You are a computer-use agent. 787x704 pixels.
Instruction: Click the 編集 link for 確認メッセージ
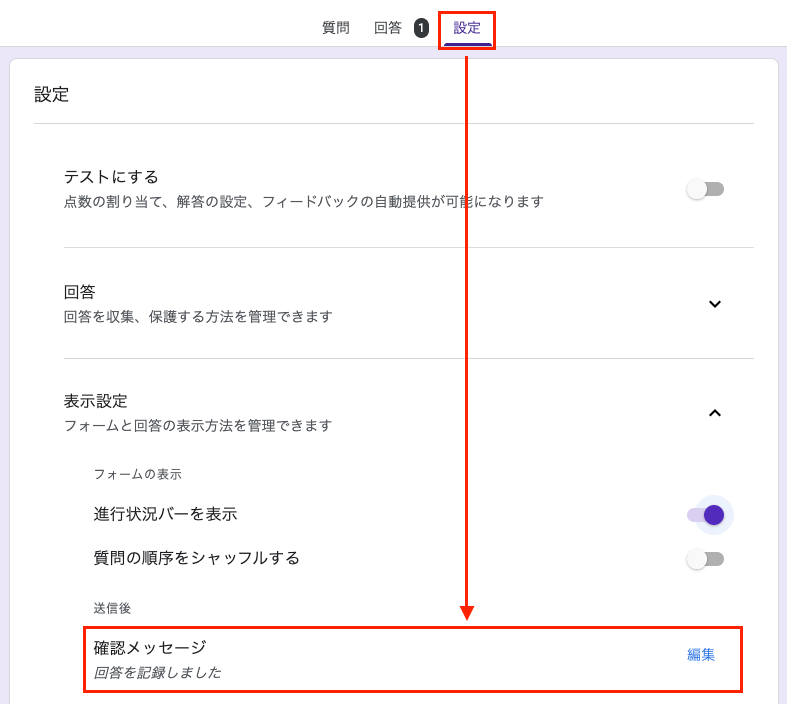(x=701, y=655)
